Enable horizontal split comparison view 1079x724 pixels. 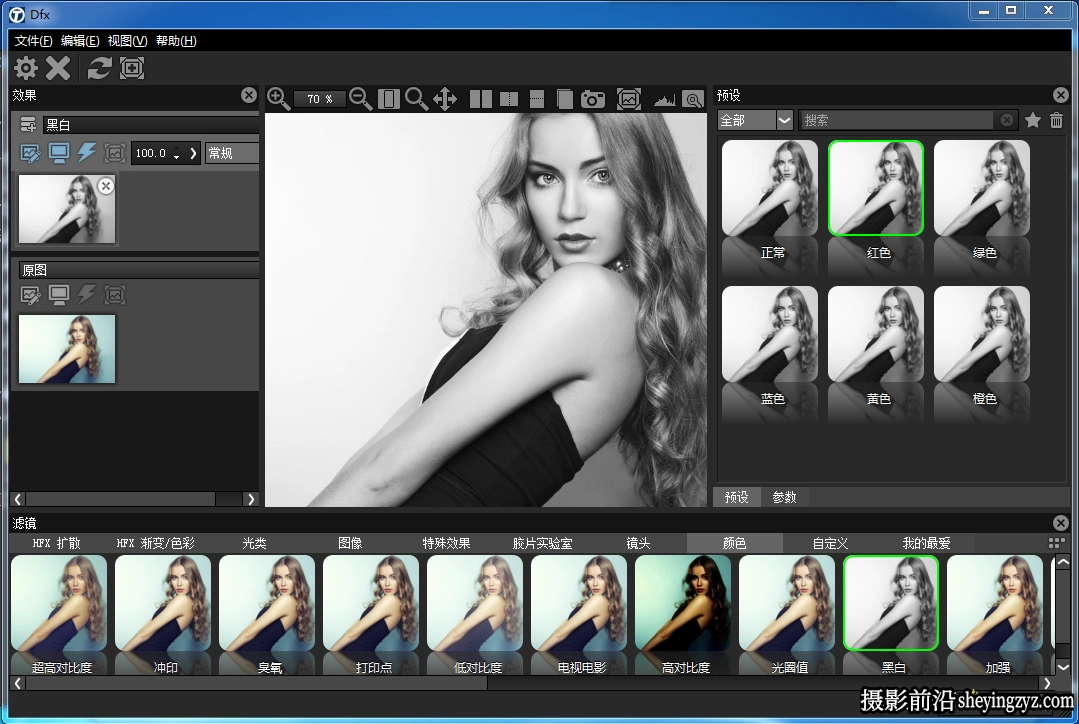pos(537,99)
